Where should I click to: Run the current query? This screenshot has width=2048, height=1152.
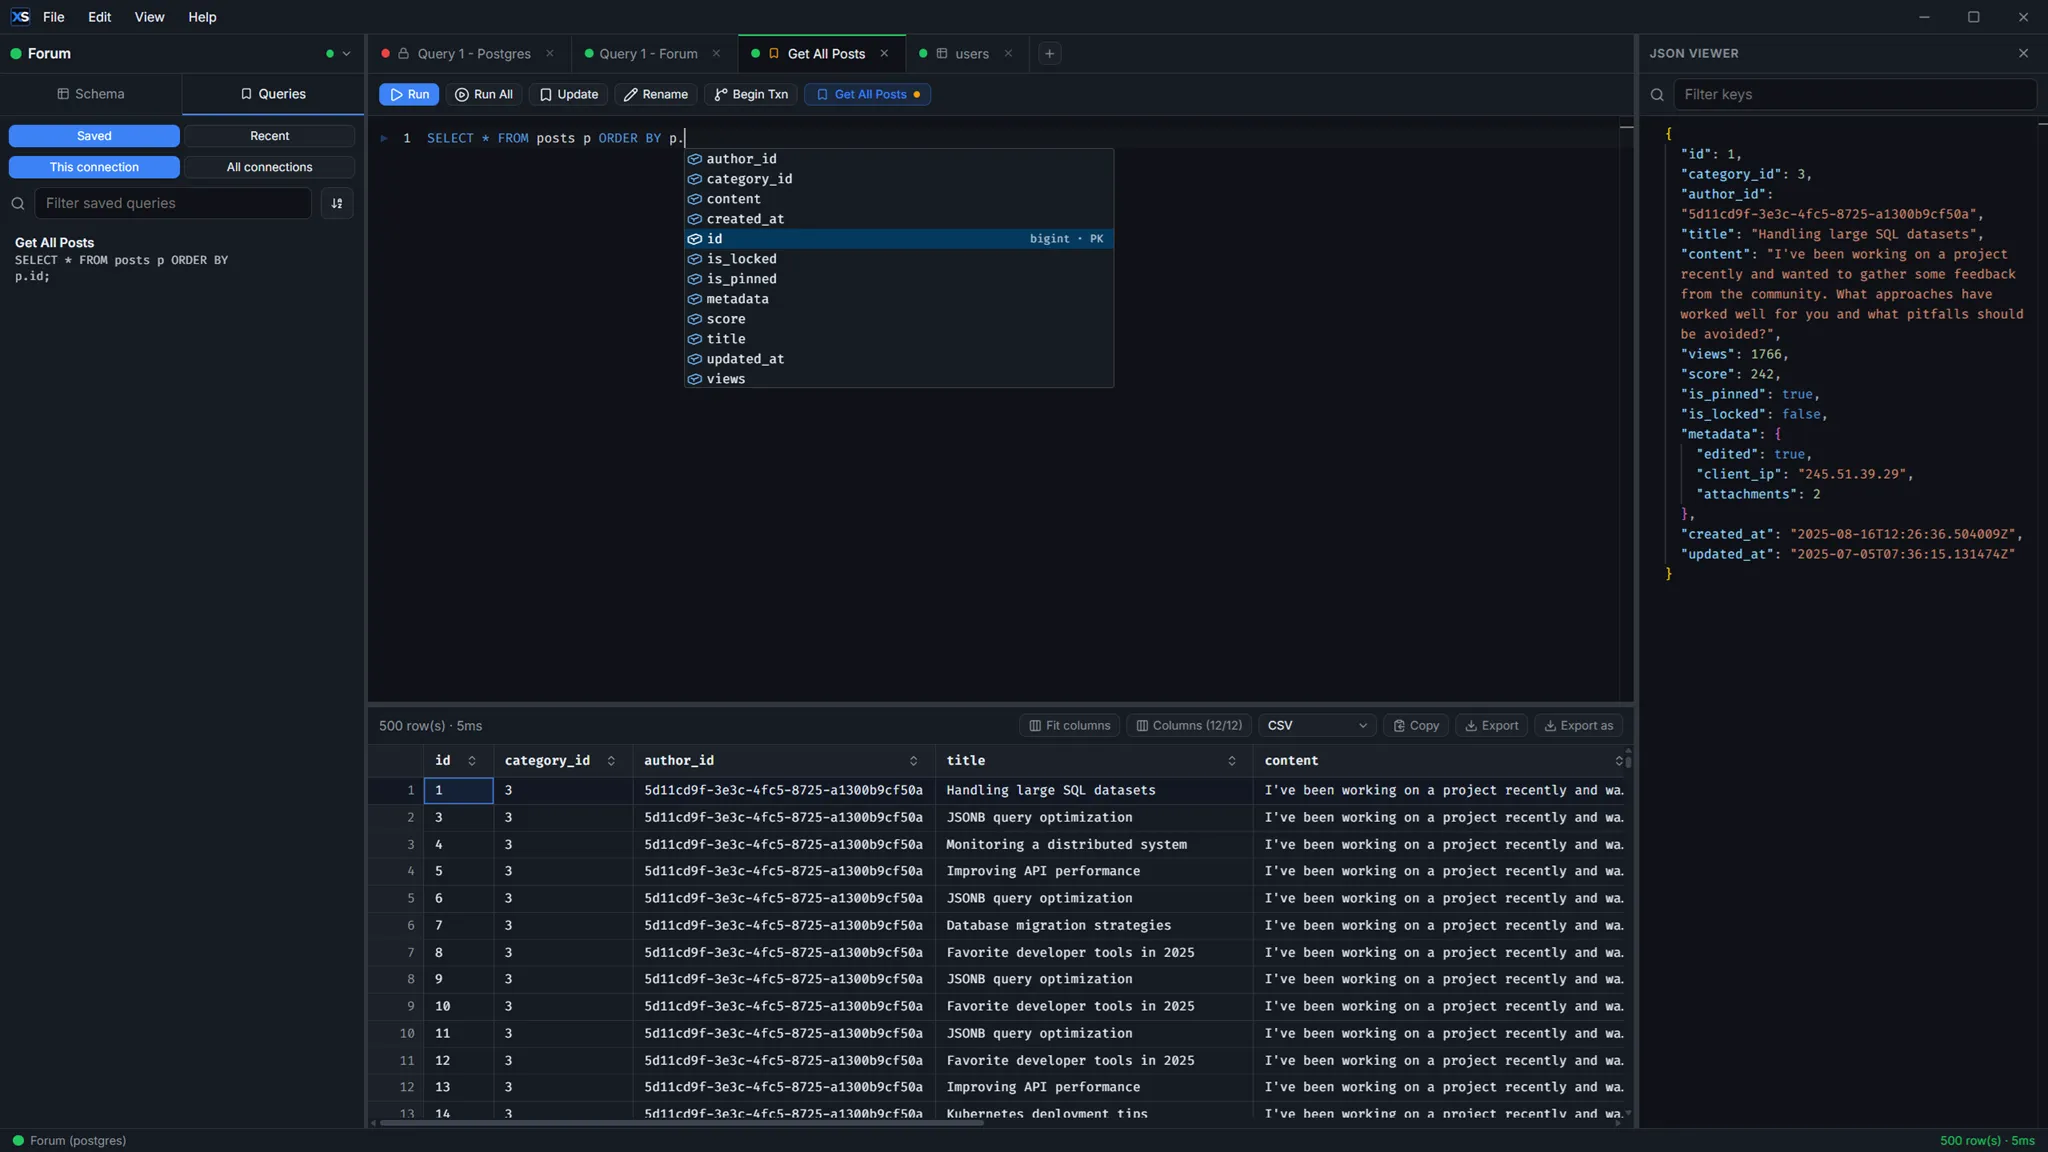point(409,94)
